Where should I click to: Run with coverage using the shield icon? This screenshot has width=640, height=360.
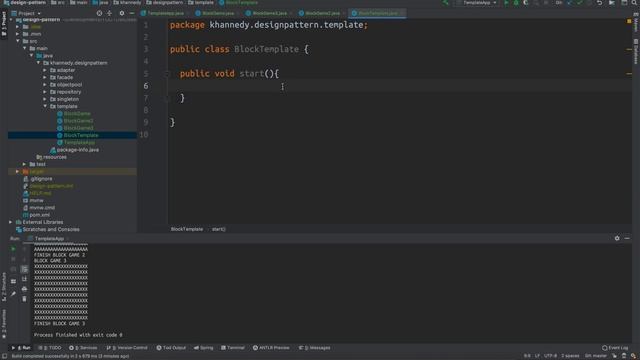click(526, 3)
